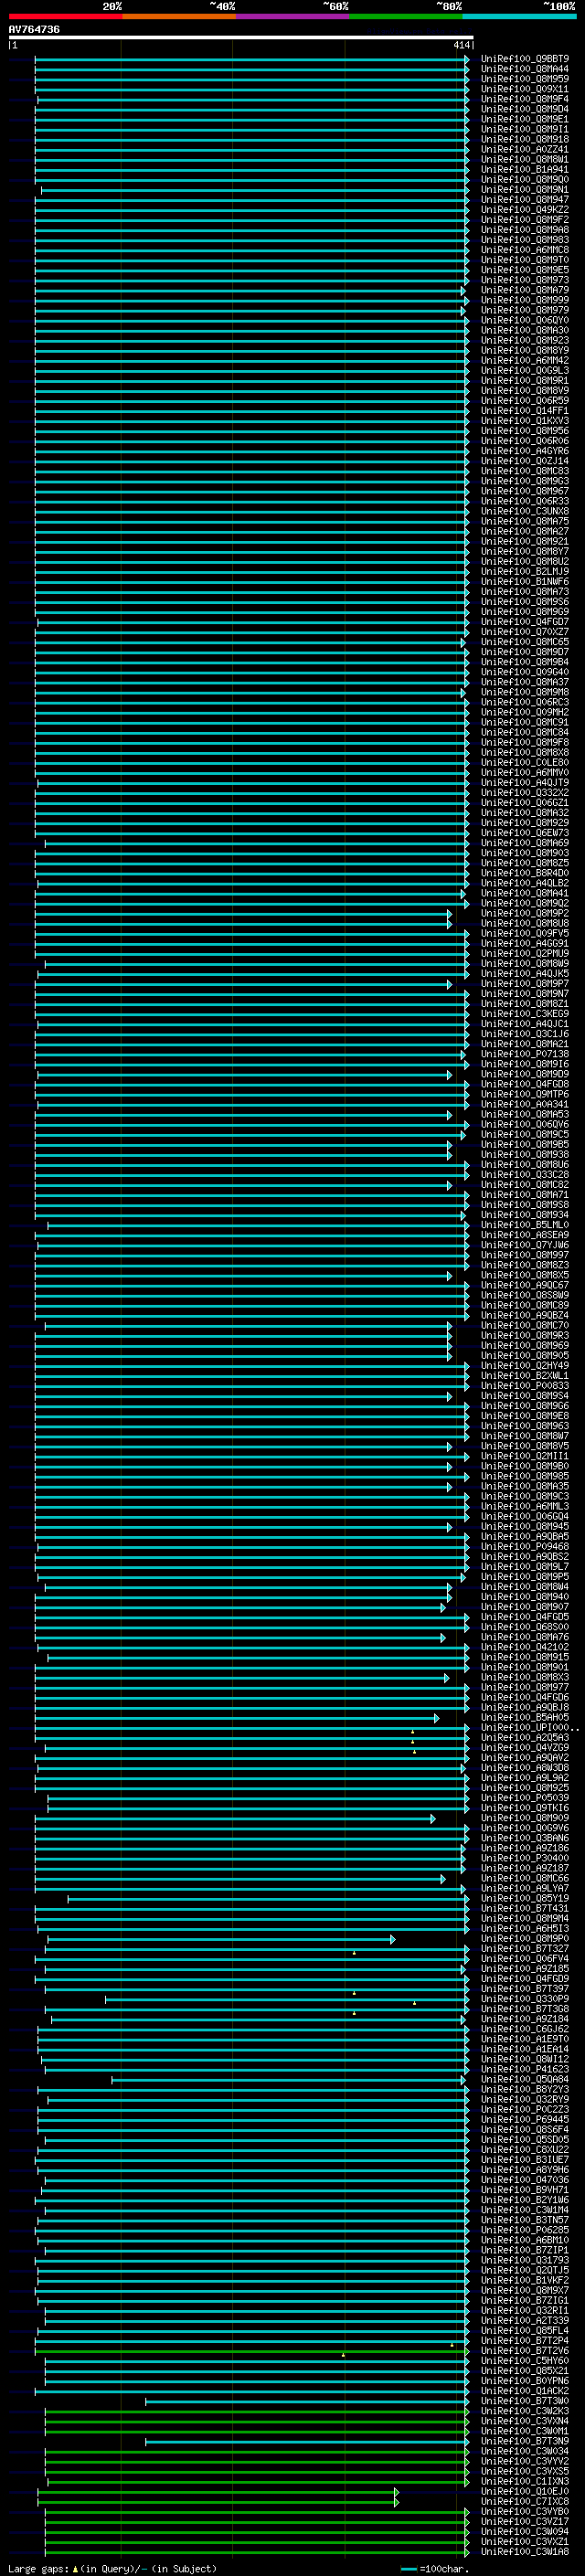
Task: Select row label UniRef100_A9QC67
Action: (x=525, y=1285)
